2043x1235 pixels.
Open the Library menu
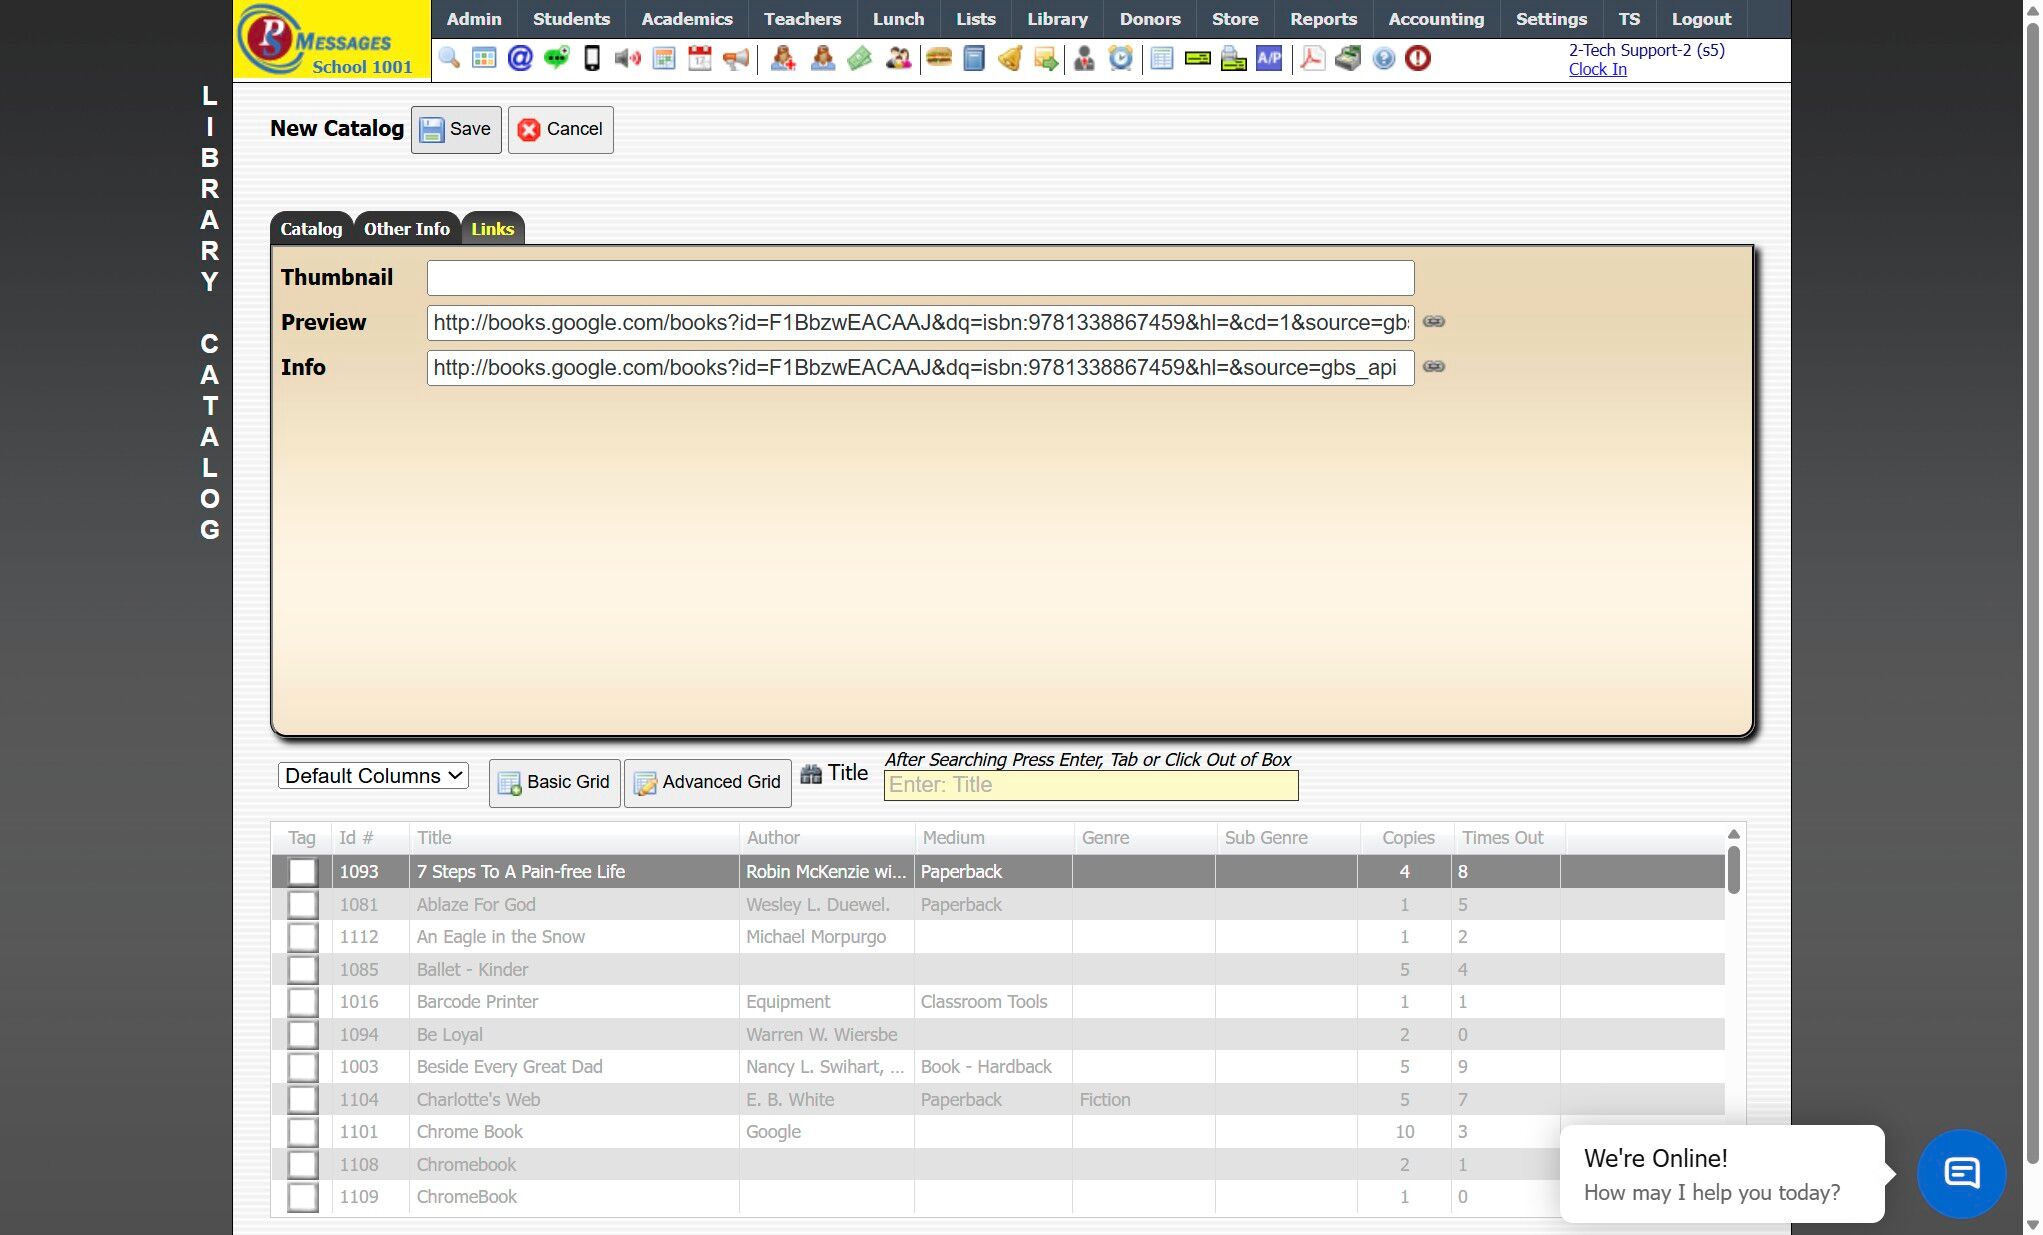click(x=1057, y=19)
